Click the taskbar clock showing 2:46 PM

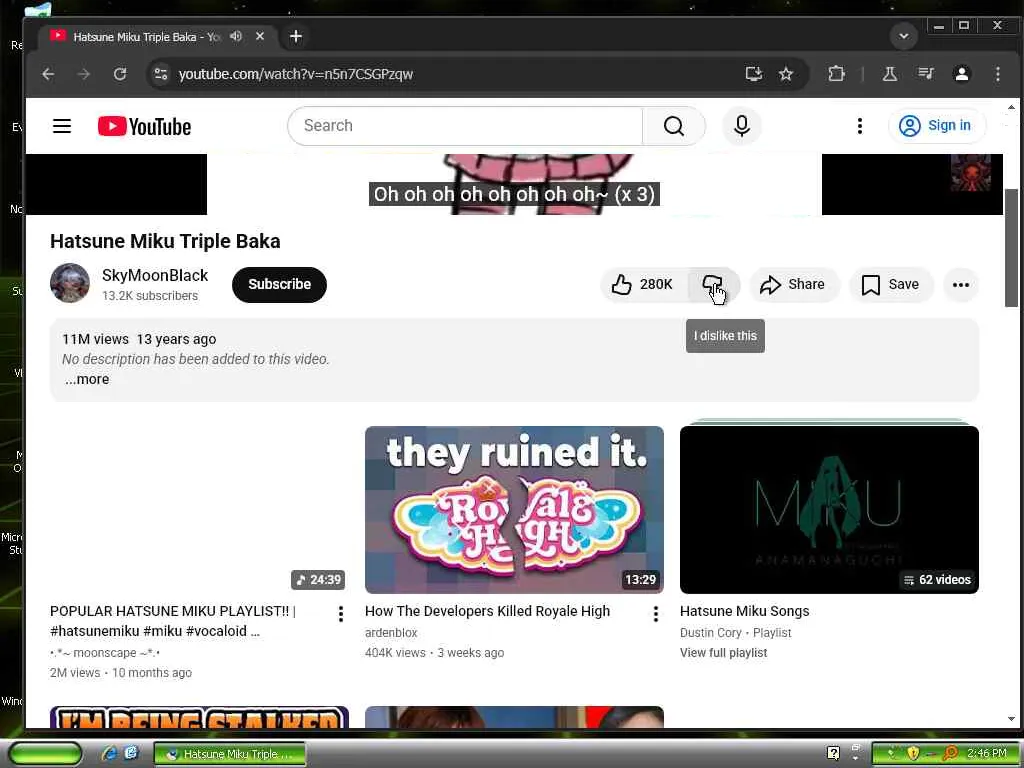(987, 754)
